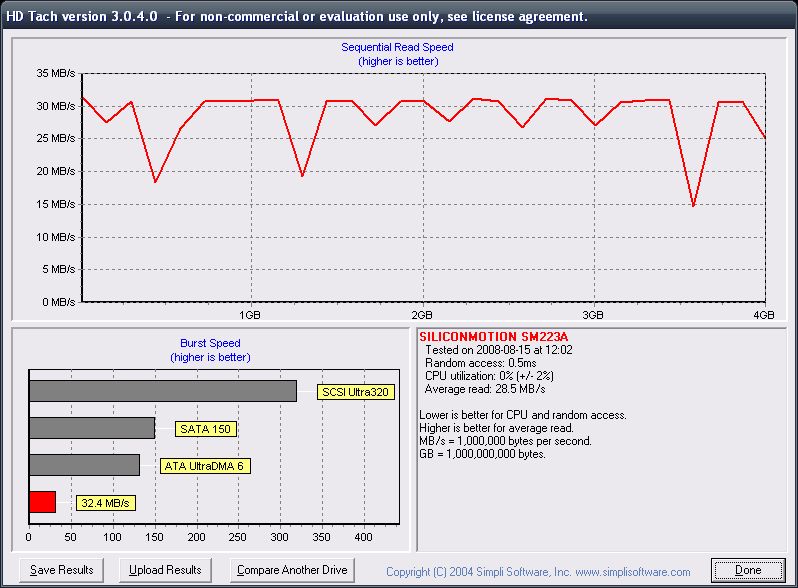Select the gray ATA UltraDMA 6 bar
The height and width of the screenshot is (588, 798).
click(x=84, y=465)
